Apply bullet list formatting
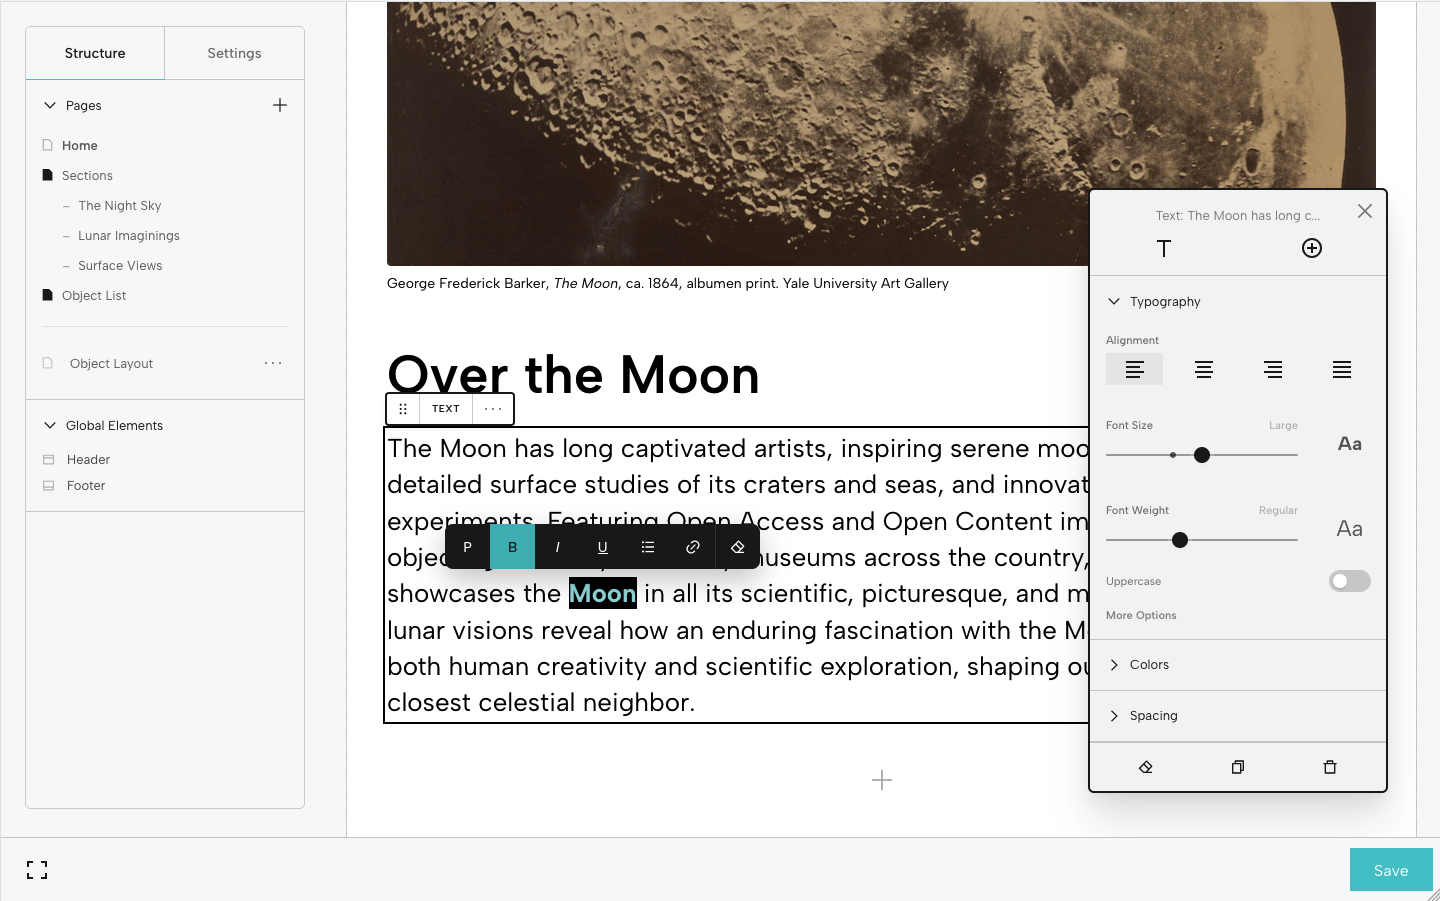This screenshot has height=901, width=1440. tap(648, 547)
